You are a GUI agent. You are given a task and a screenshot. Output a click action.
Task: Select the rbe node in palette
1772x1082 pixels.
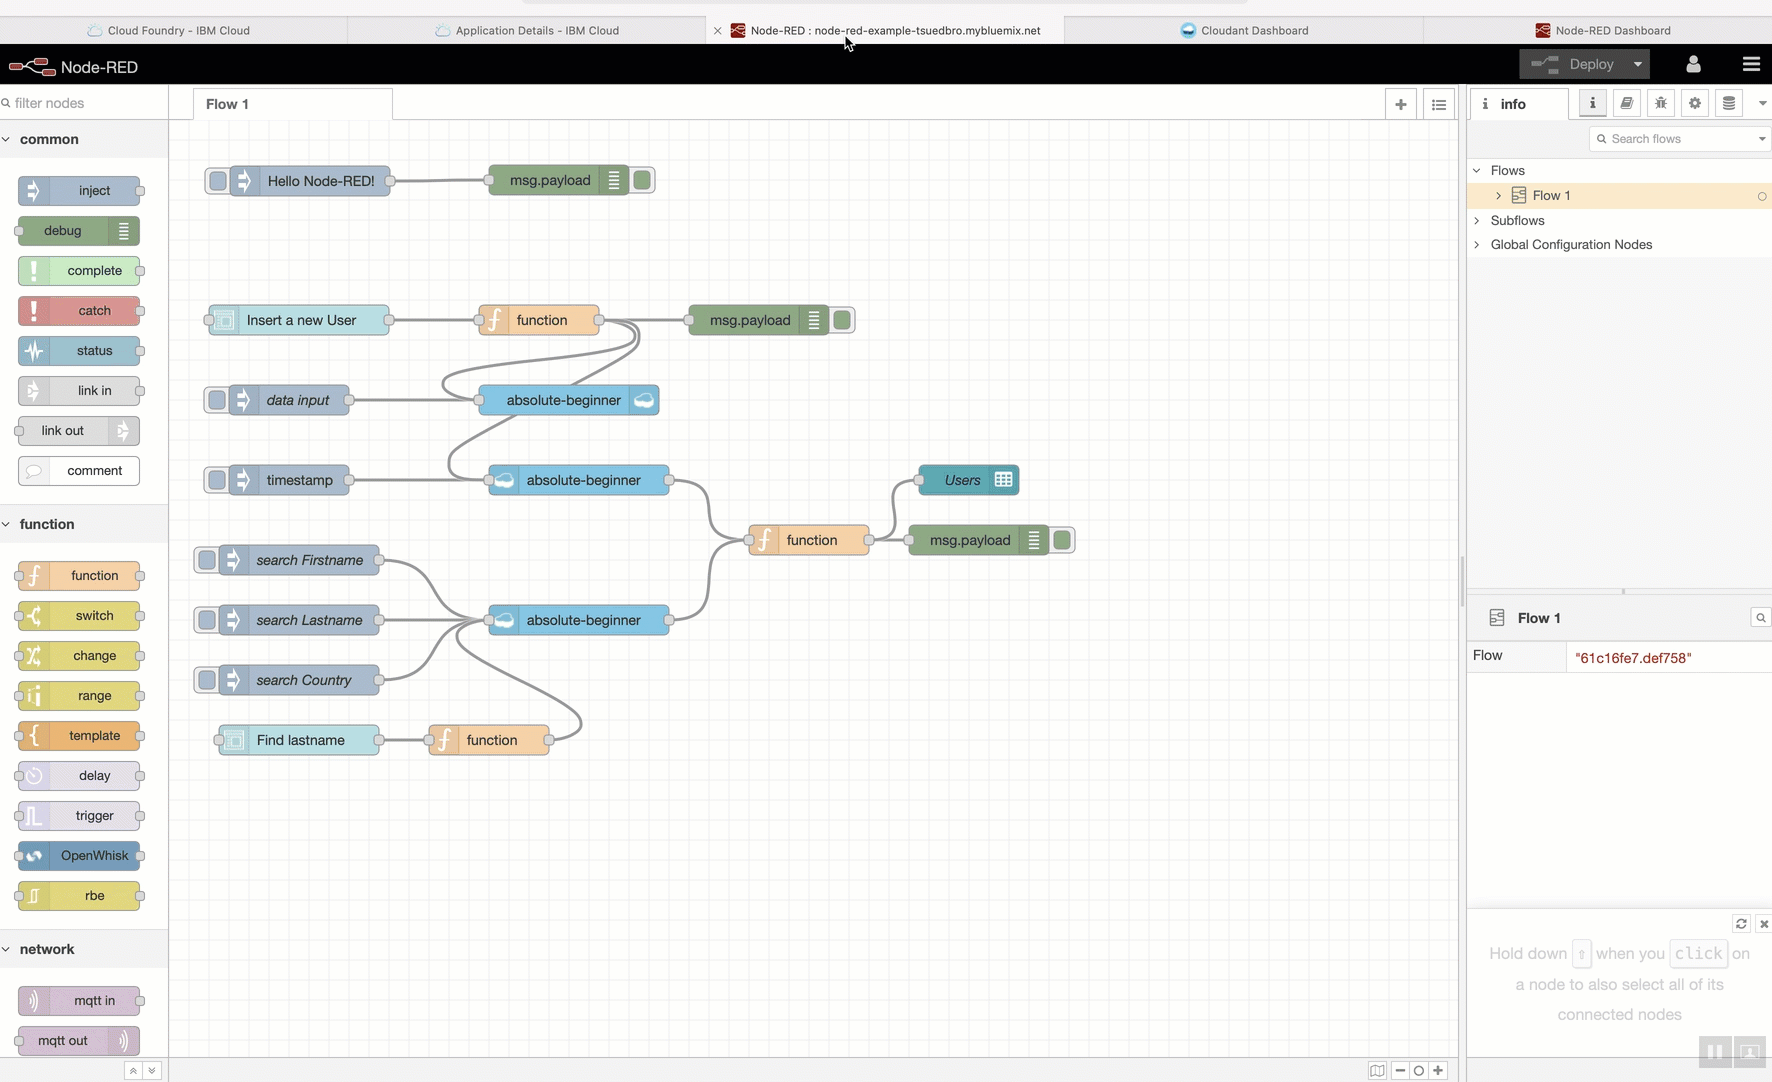tap(79, 895)
